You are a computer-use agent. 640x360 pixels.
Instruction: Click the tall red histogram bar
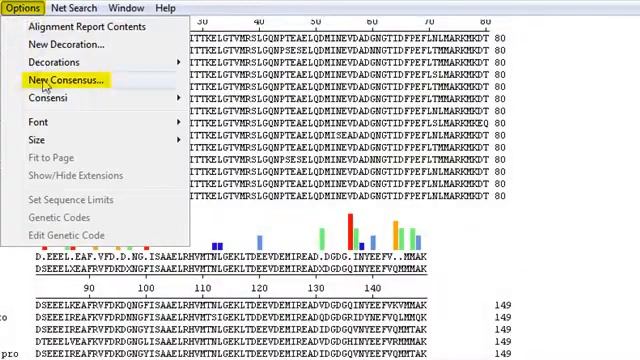coord(350,231)
